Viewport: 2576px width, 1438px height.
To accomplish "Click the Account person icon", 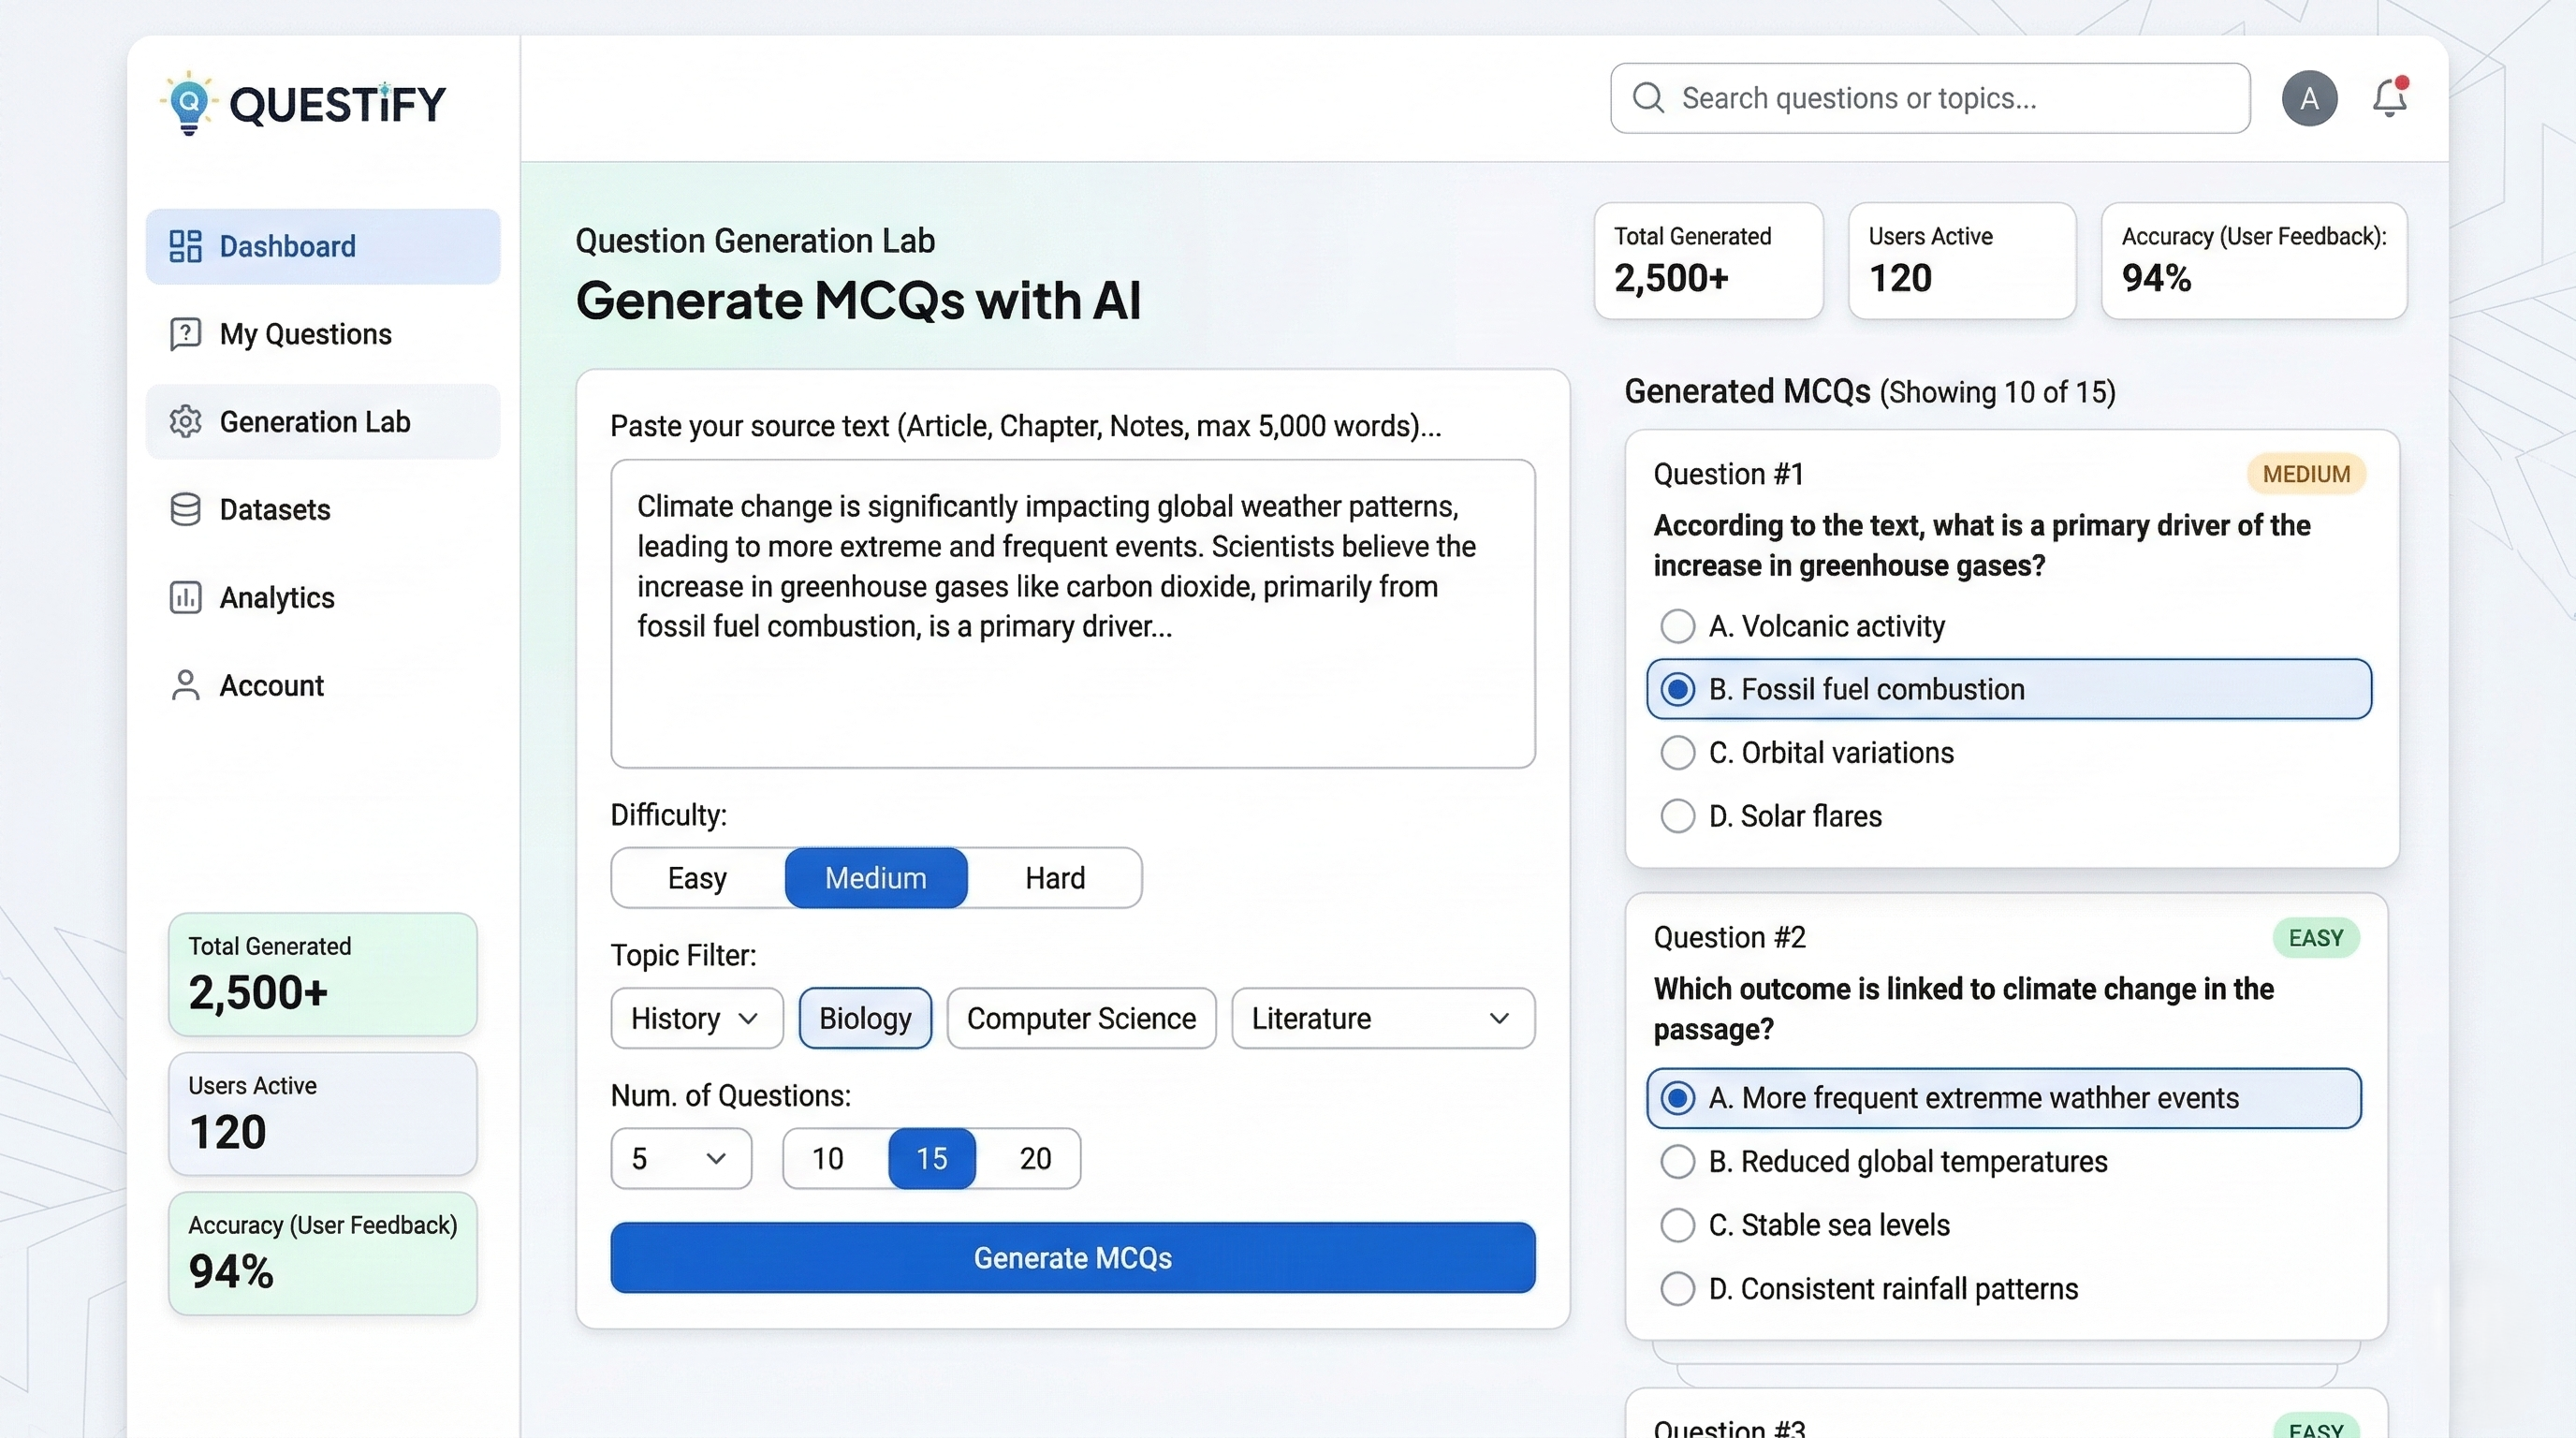I will pos(185,686).
